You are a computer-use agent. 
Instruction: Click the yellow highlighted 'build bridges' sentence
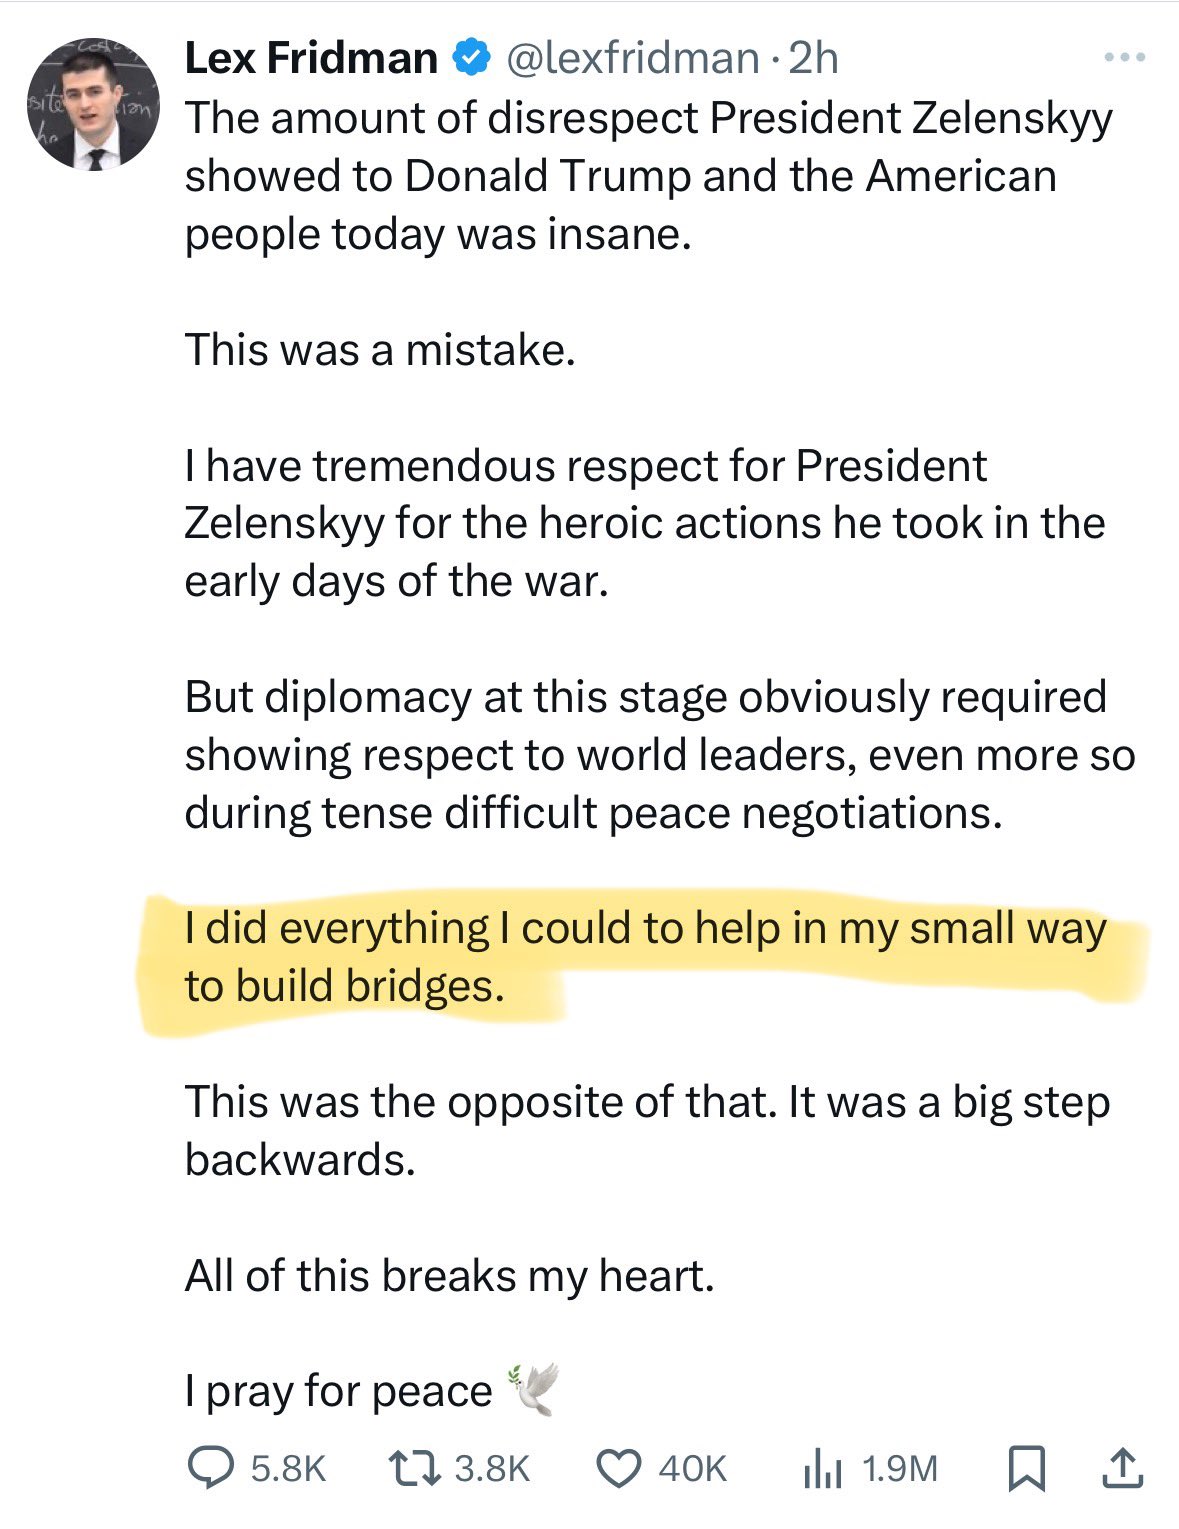pos(645,957)
